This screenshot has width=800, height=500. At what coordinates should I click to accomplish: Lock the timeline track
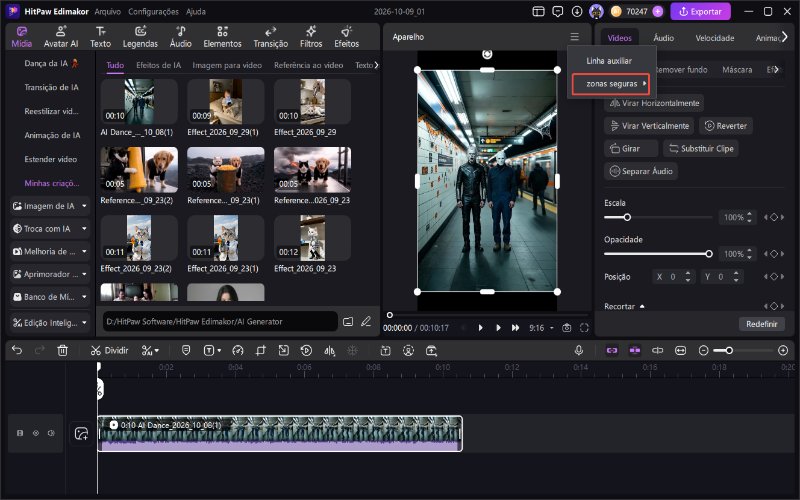(x=20, y=433)
